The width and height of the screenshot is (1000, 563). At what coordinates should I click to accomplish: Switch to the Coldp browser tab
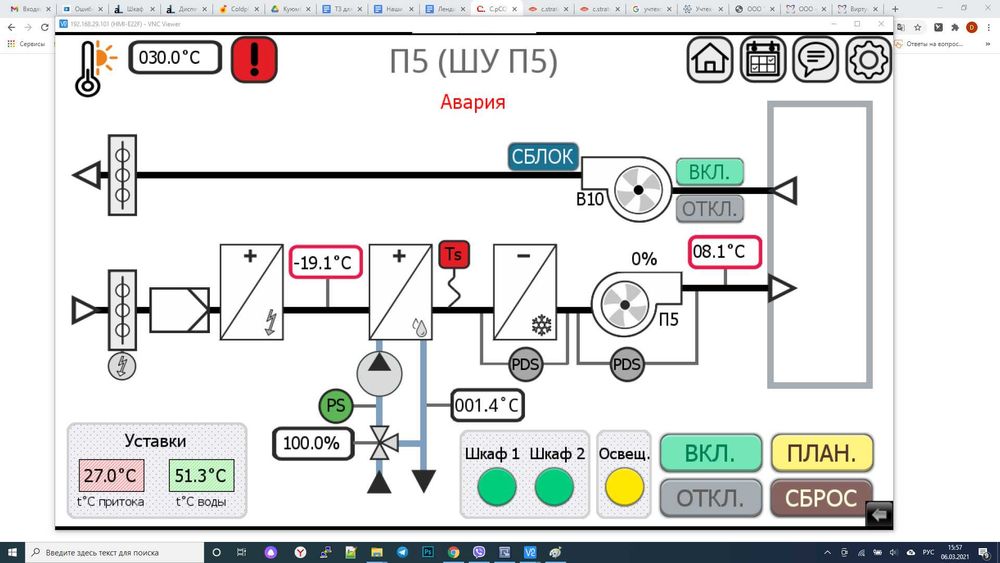239,9
